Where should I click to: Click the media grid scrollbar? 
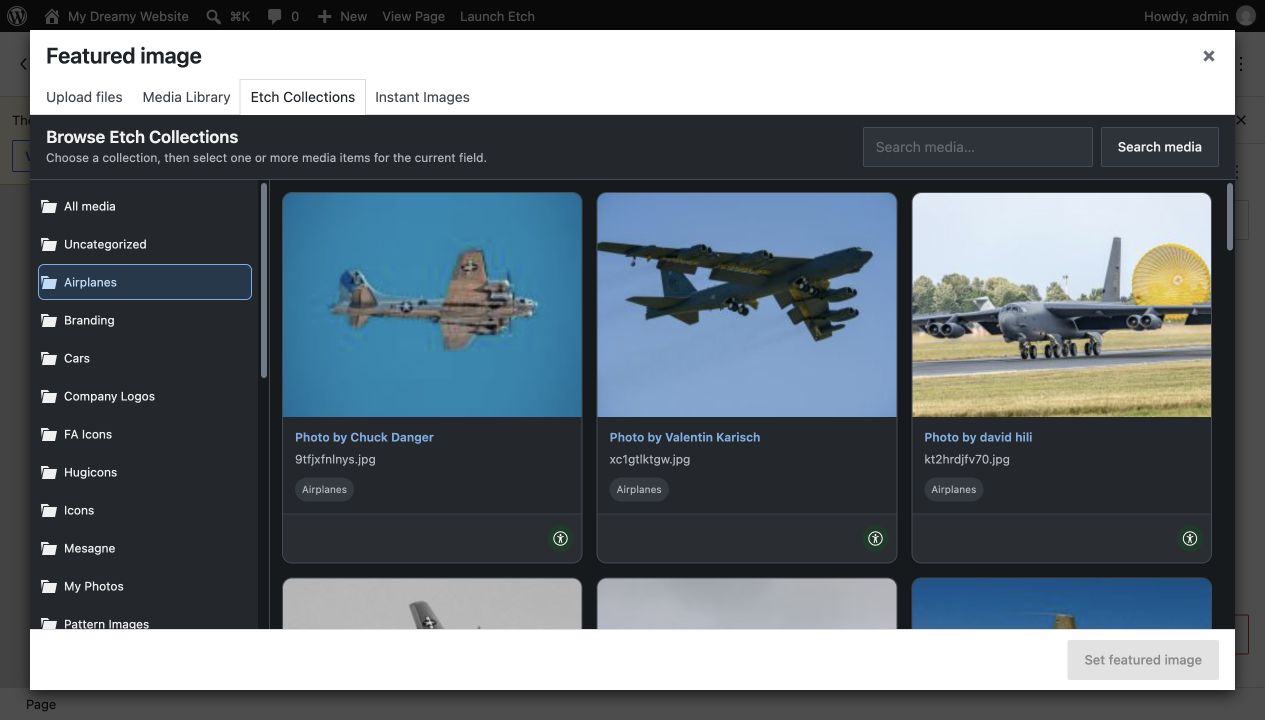1230,217
